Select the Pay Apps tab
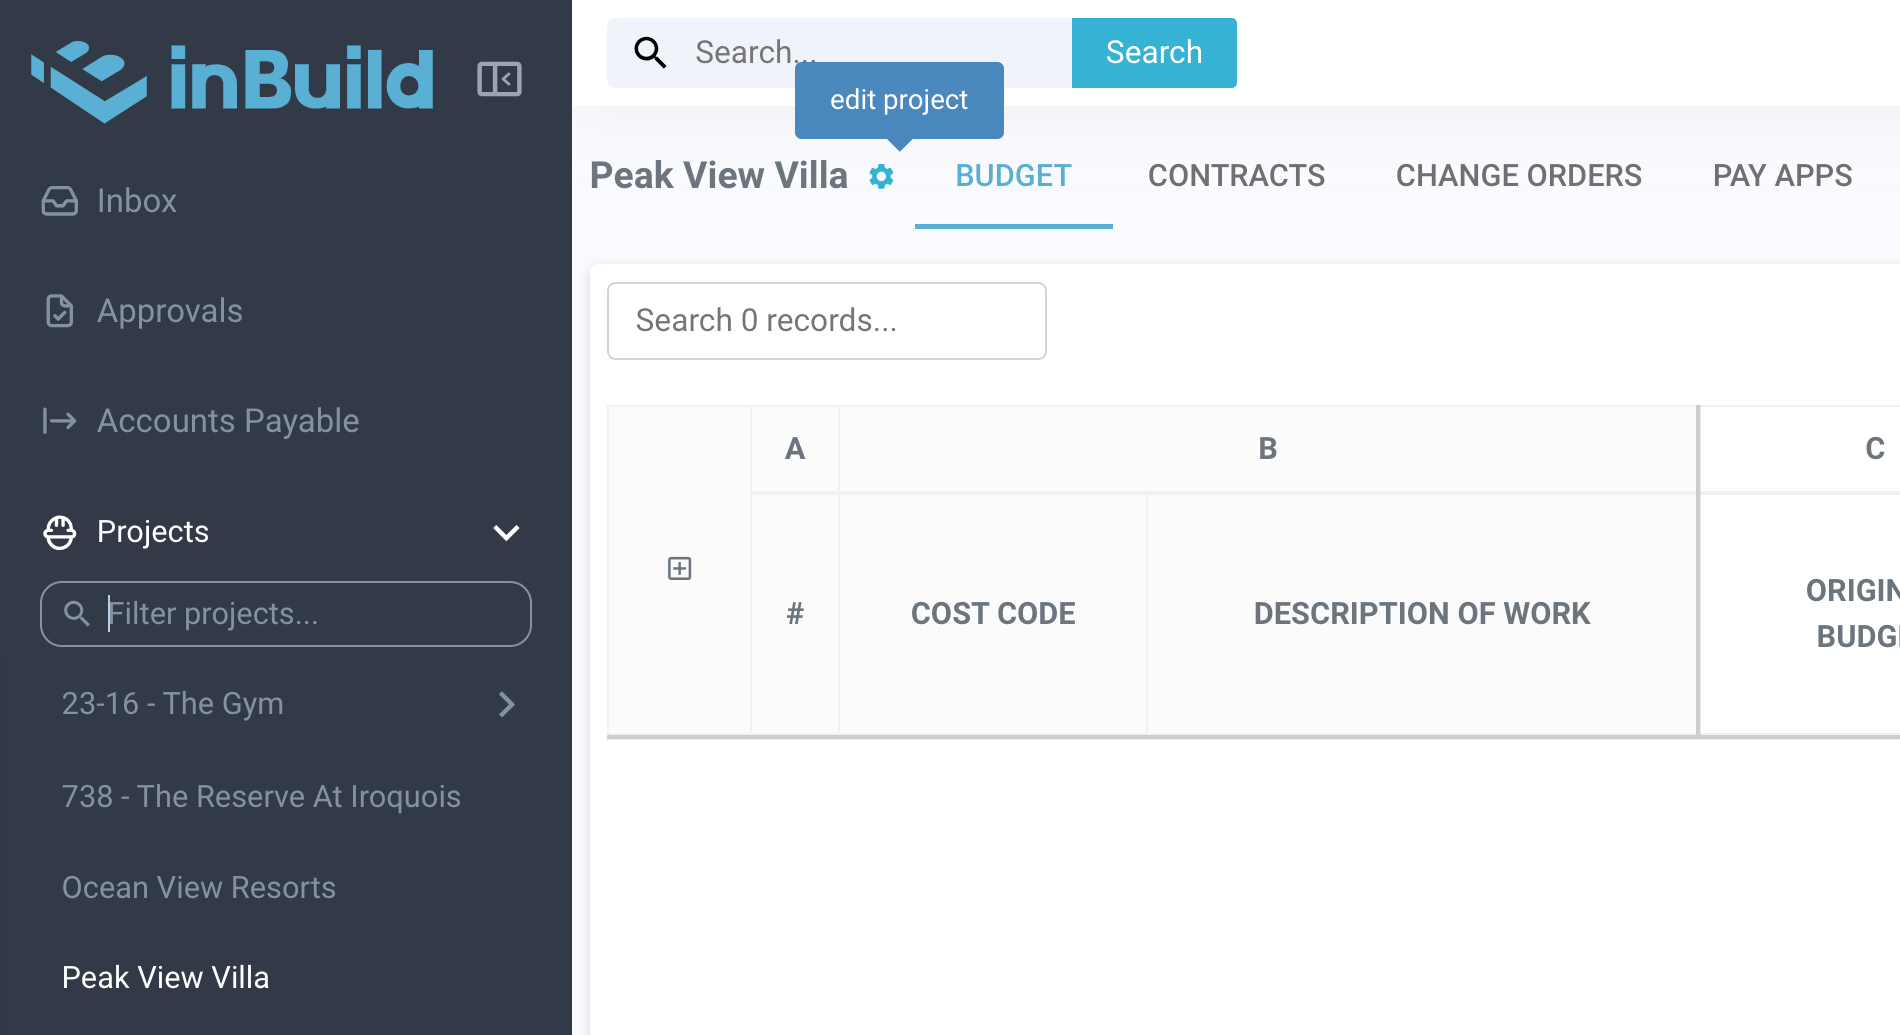 click(x=1782, y=176)
